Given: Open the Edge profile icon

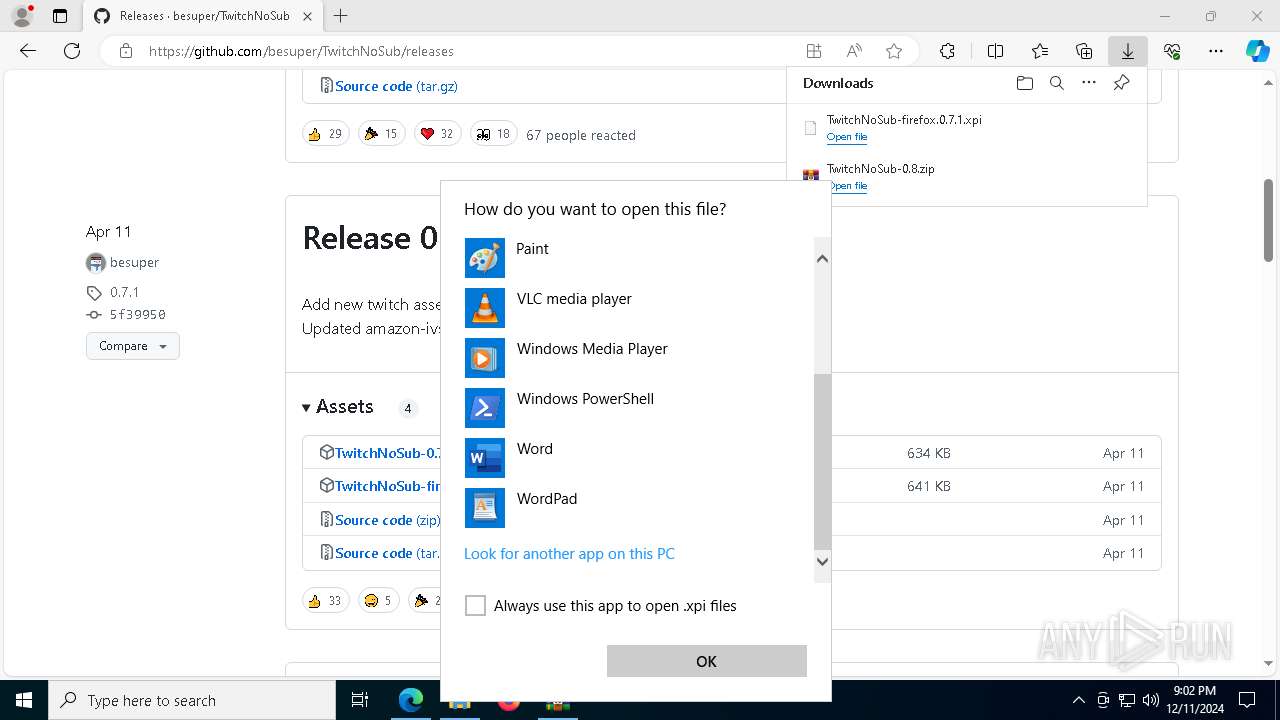Looking at the screenshot, I should click(22, 16).
